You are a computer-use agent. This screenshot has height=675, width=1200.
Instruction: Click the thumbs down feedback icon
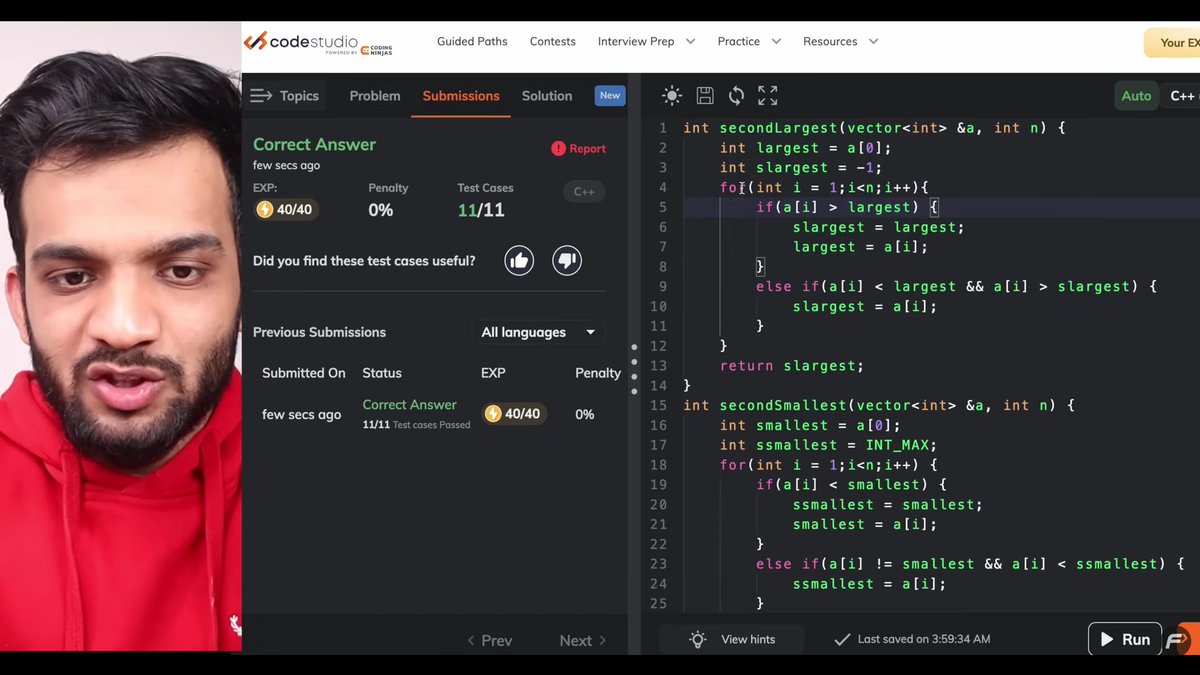[x=567, y=261]
